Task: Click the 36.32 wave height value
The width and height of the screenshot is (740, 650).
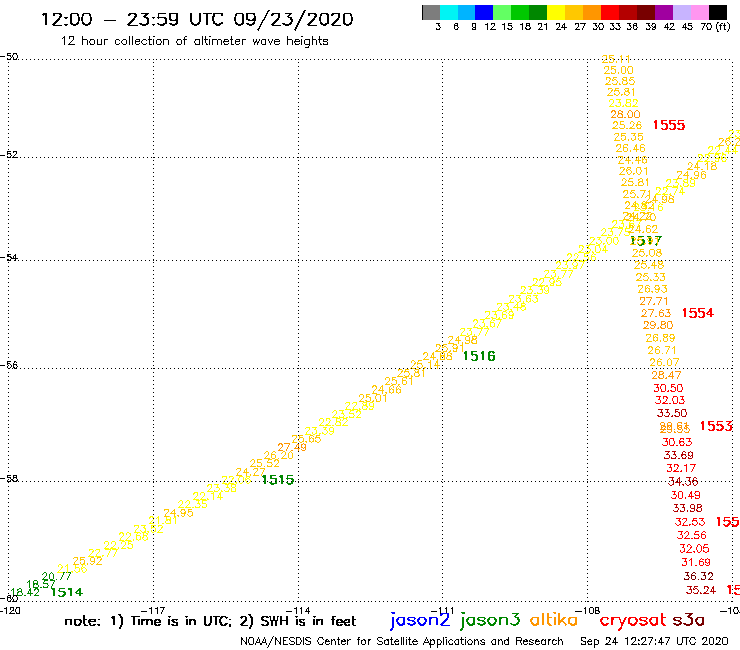Action: coord(698,576)
